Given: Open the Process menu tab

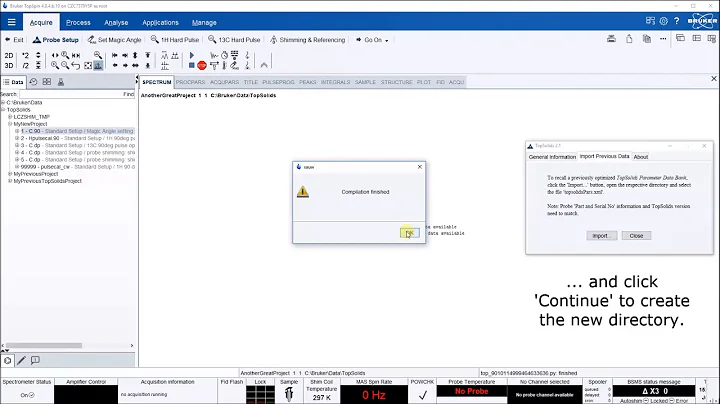Looking at the screenshot, I should tap(78, 22).
